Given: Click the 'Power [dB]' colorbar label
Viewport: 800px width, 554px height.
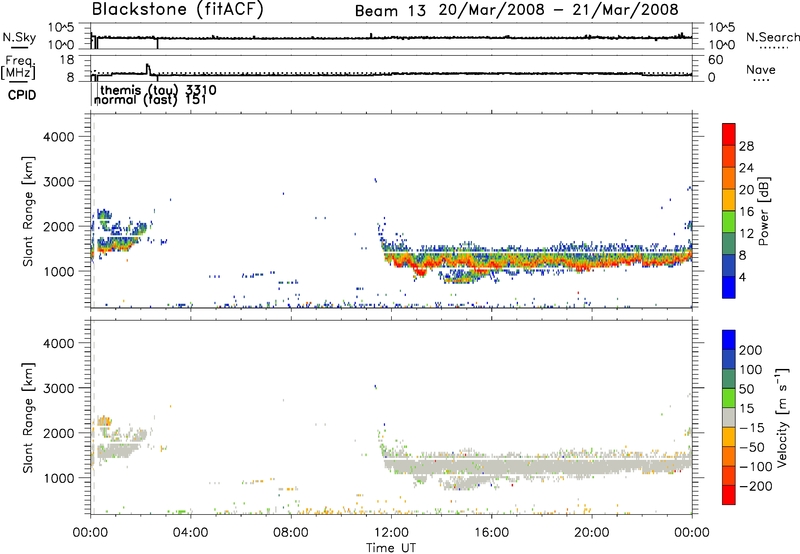Looking at the screenshot, I should click(763, 211).
